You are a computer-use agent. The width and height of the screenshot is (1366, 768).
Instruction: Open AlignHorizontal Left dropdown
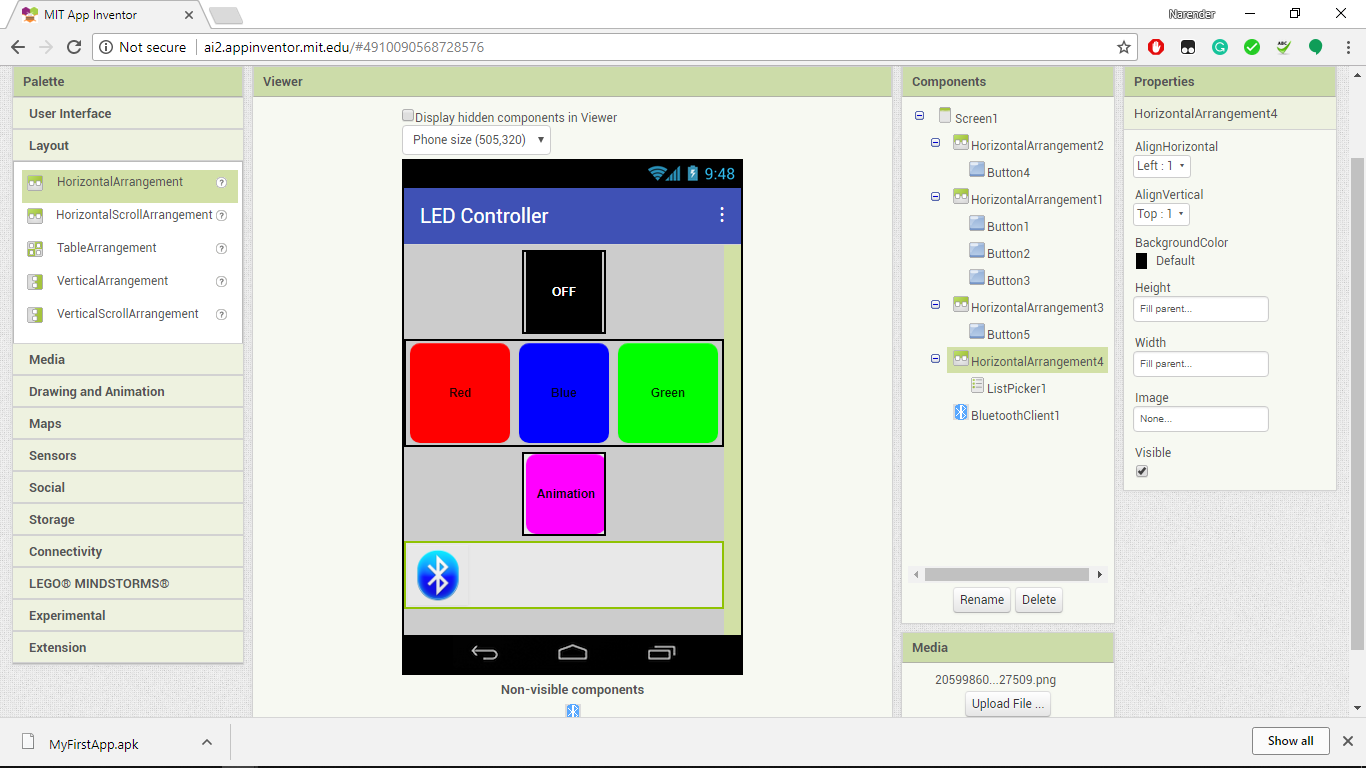point(1162,166)
